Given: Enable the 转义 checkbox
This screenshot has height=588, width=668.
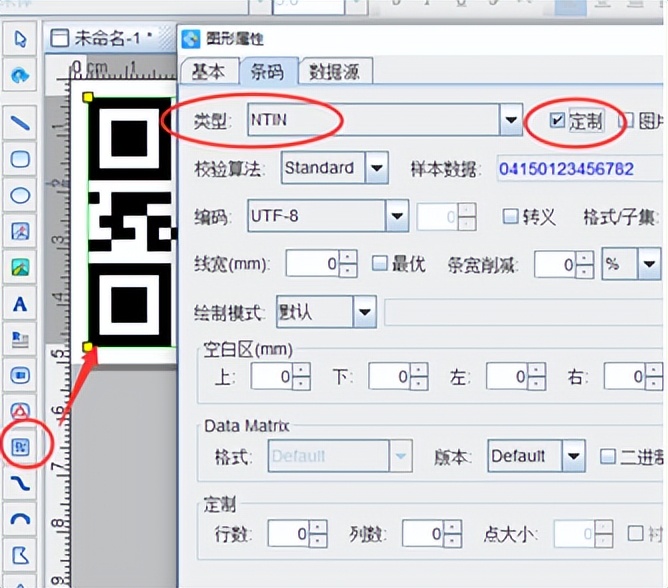Looking at the screenshot, I should 510,216.
